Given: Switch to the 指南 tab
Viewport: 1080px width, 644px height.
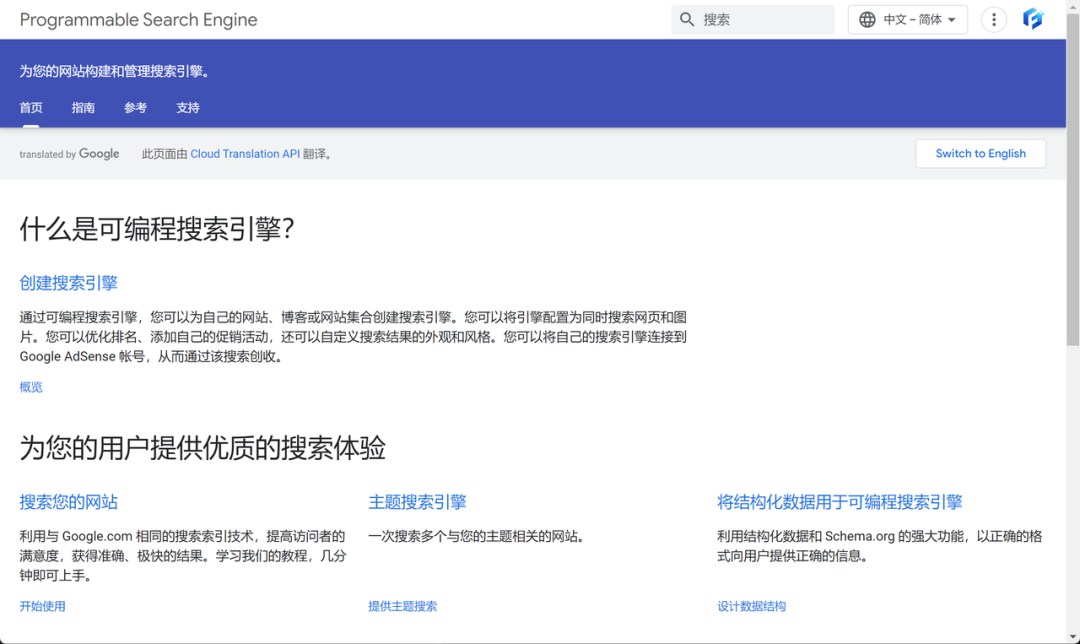Looking at the screenshot, I should (83, 107).
